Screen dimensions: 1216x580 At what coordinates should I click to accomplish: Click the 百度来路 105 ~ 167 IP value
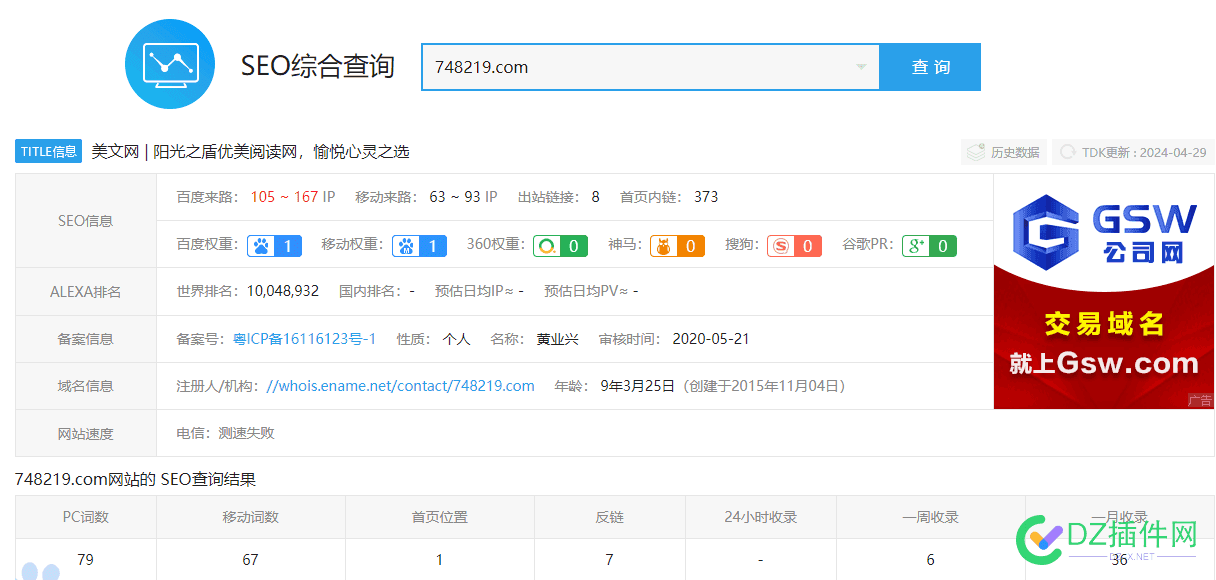click(293, 197)
